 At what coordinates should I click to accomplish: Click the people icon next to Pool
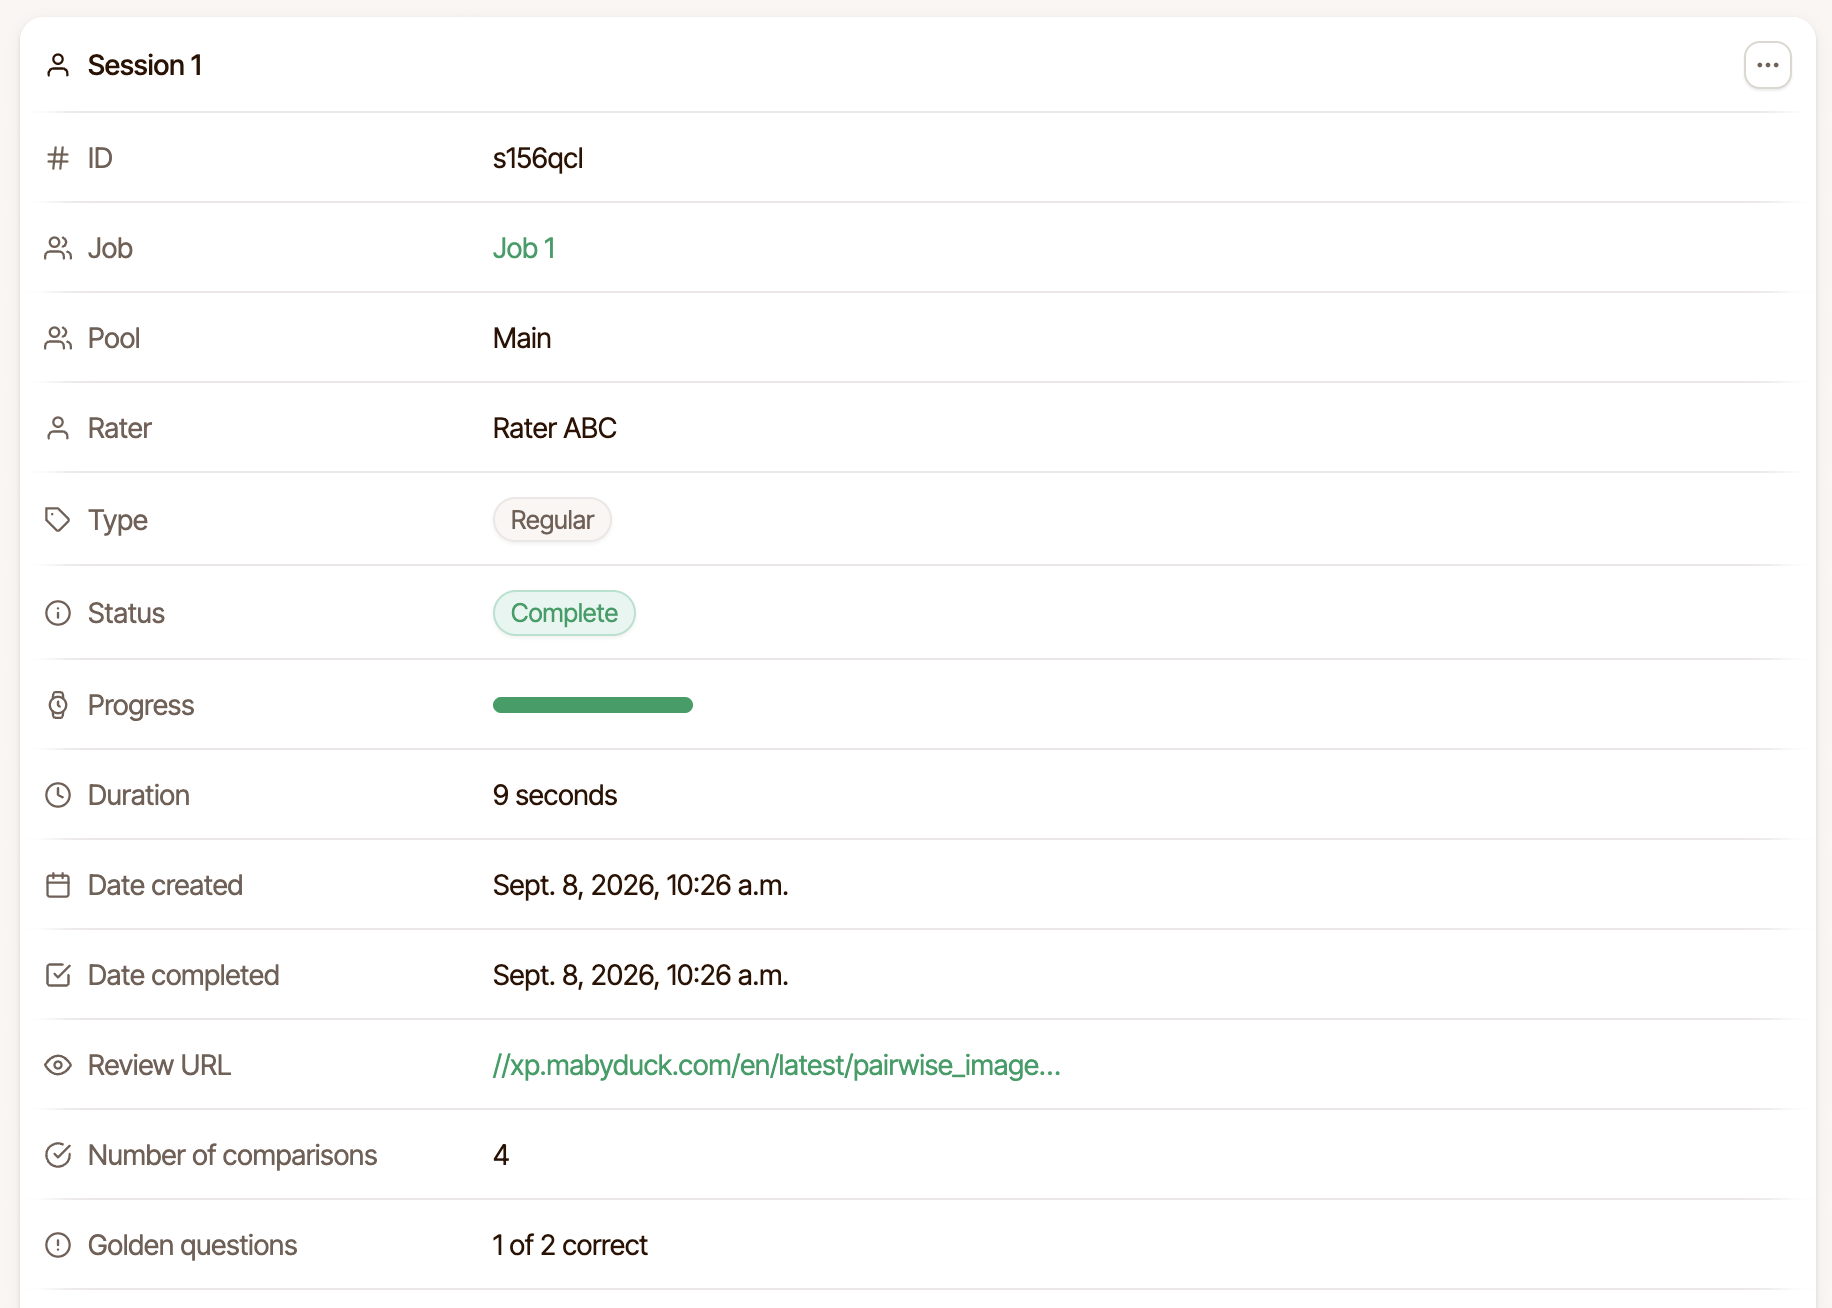[x=58, y=338]
